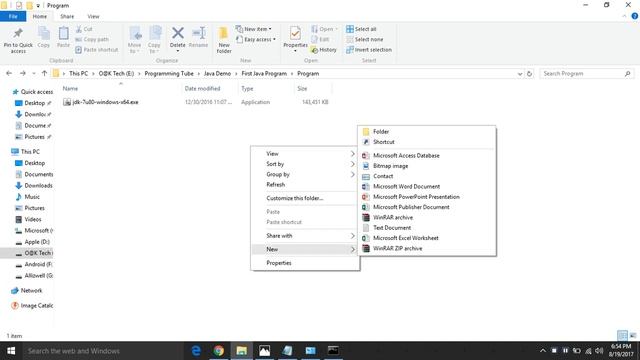Create new Microsoft Excel Worksheet
Screen dimensions: 640x360
(427, 238)
